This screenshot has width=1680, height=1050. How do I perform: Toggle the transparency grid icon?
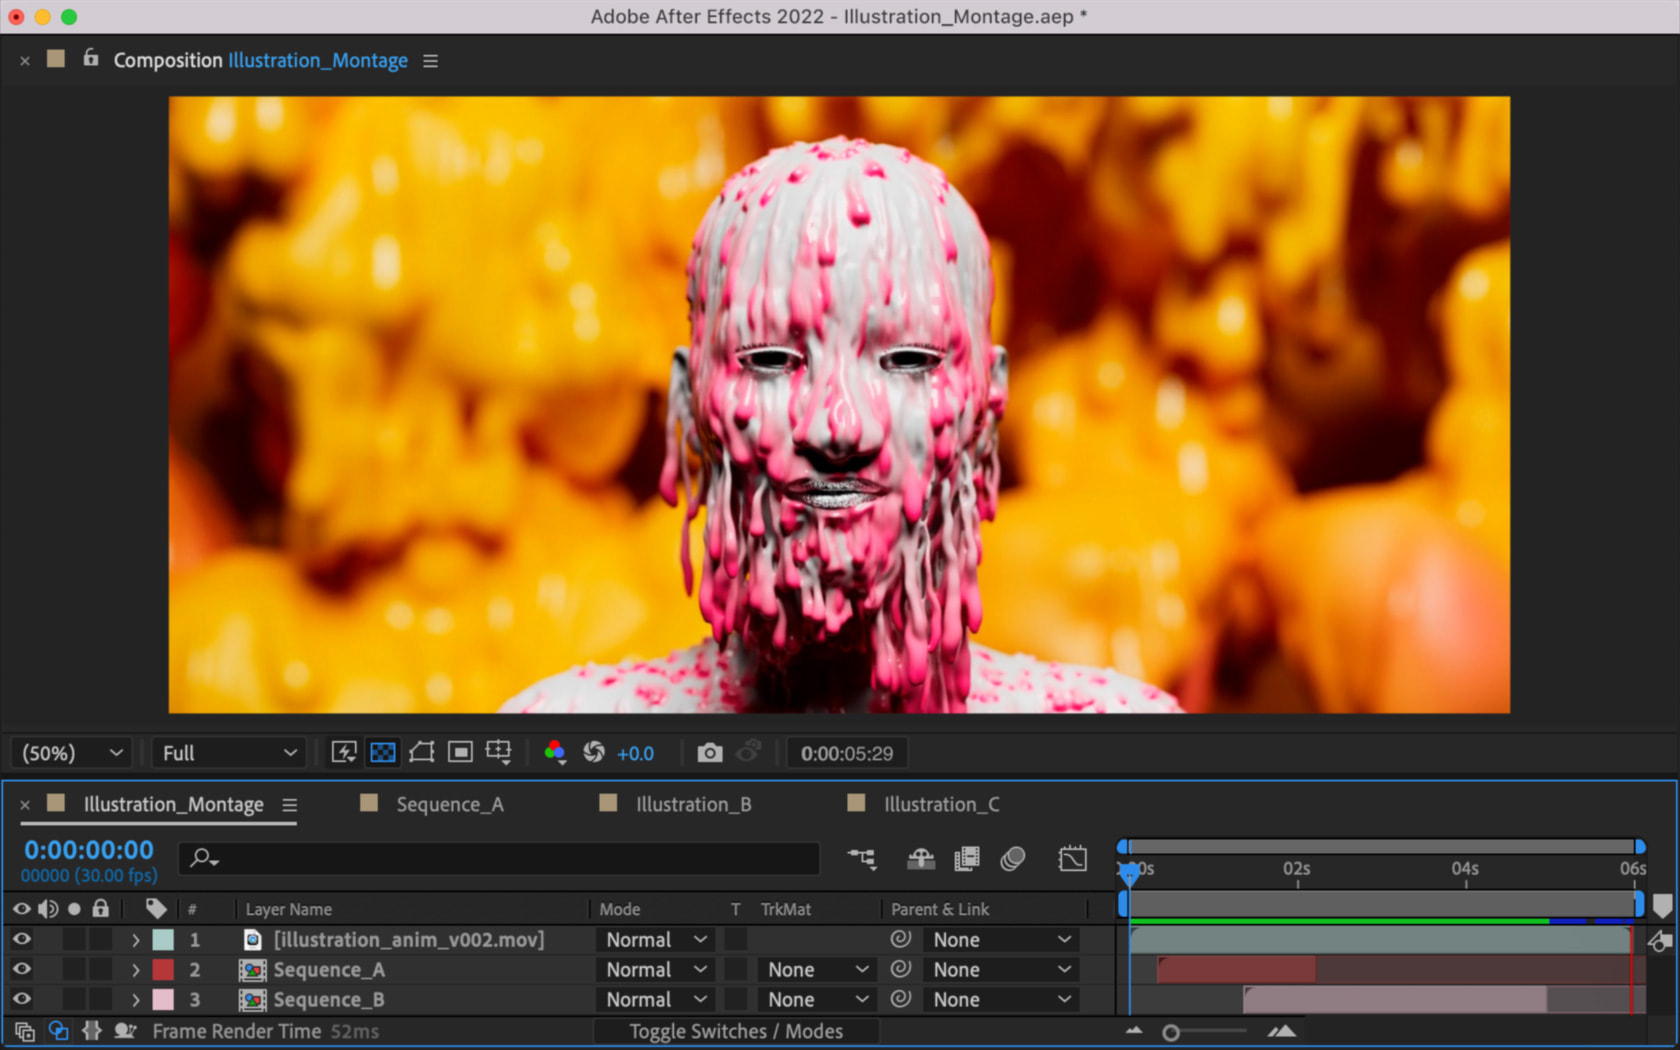382,753
